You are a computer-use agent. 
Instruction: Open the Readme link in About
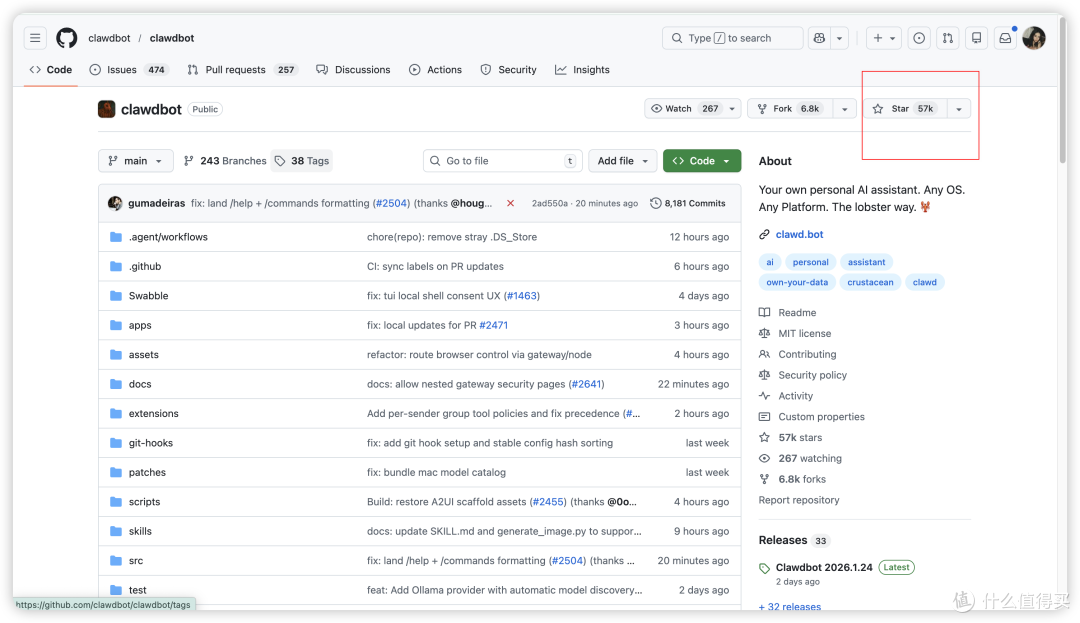click(797, 313)
